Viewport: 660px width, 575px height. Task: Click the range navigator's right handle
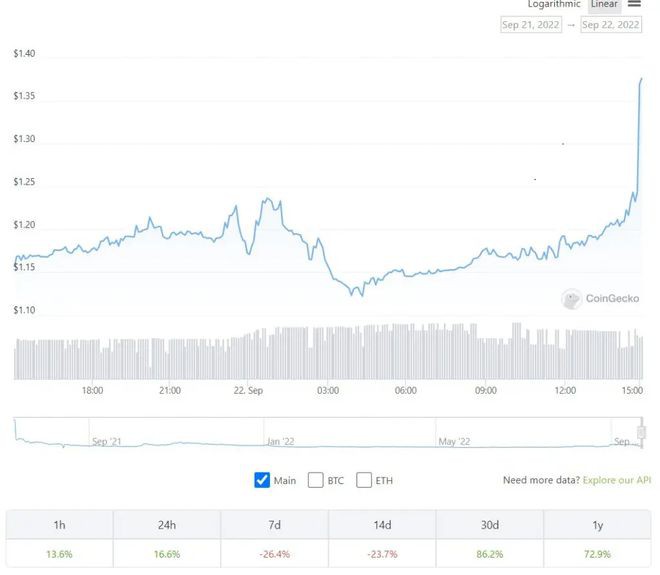pos(642,432)
